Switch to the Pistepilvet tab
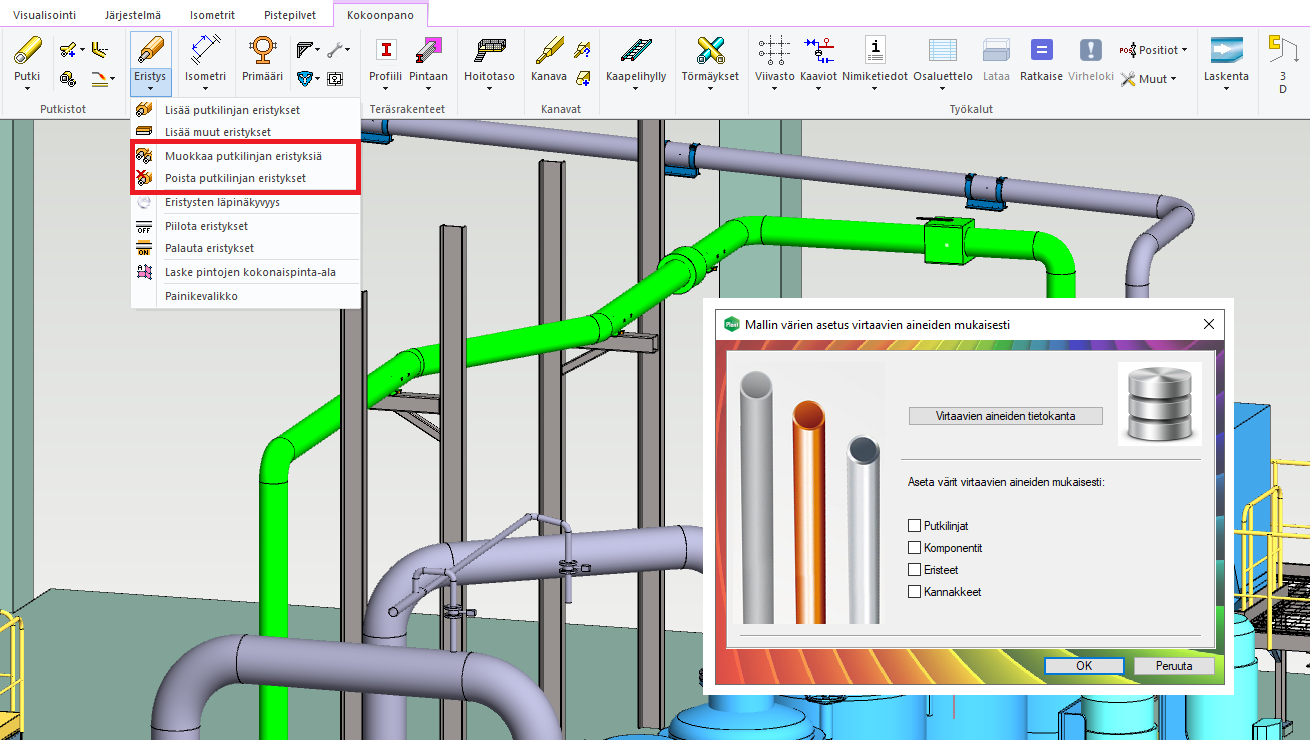Viewport: 1310px width, 740px height. click(x=291, y=16)
